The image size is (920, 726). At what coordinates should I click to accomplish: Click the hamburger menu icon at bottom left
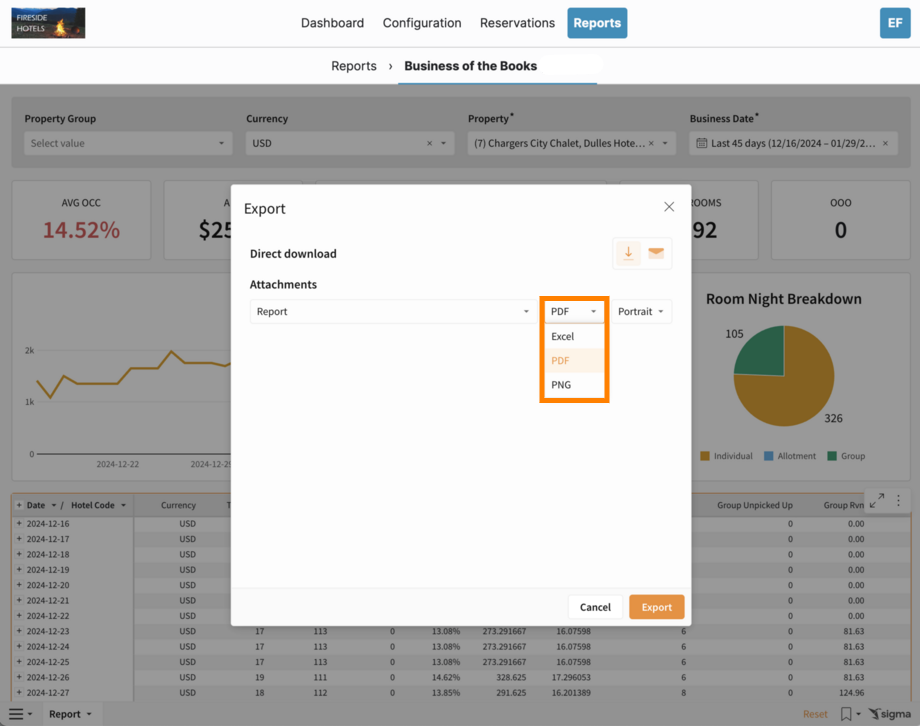point(16,714)
